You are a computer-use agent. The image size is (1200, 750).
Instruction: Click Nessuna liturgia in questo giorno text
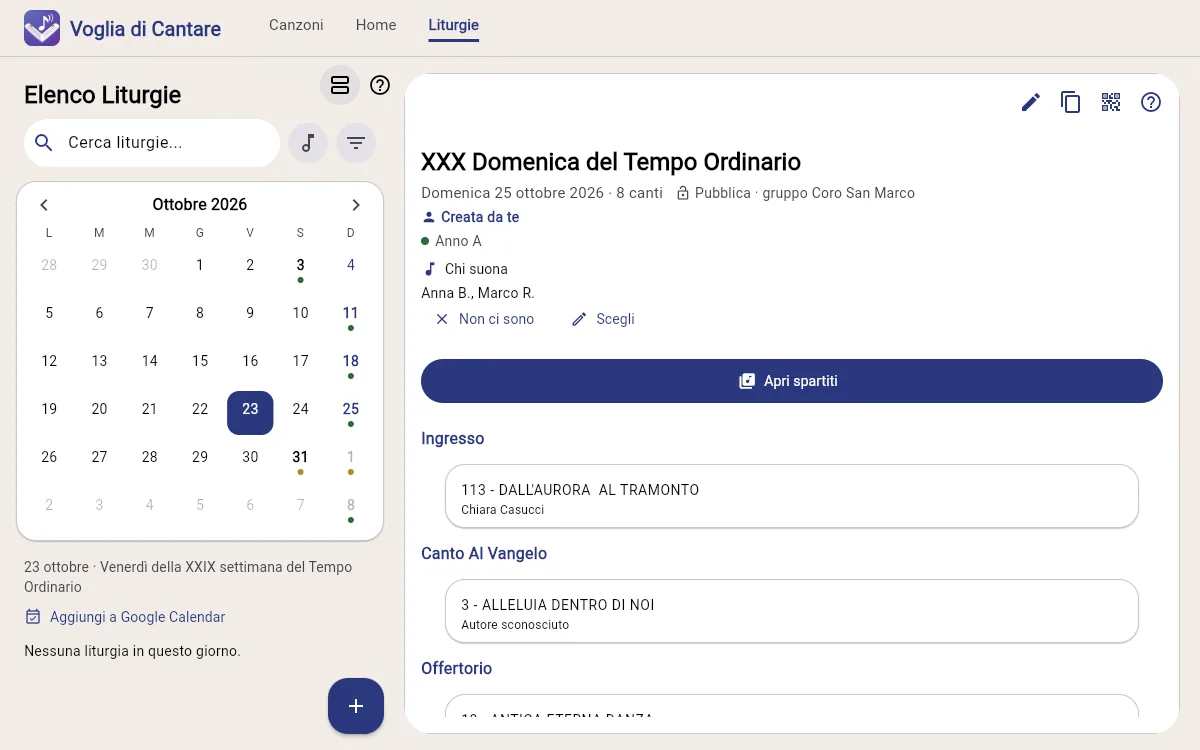132,651
